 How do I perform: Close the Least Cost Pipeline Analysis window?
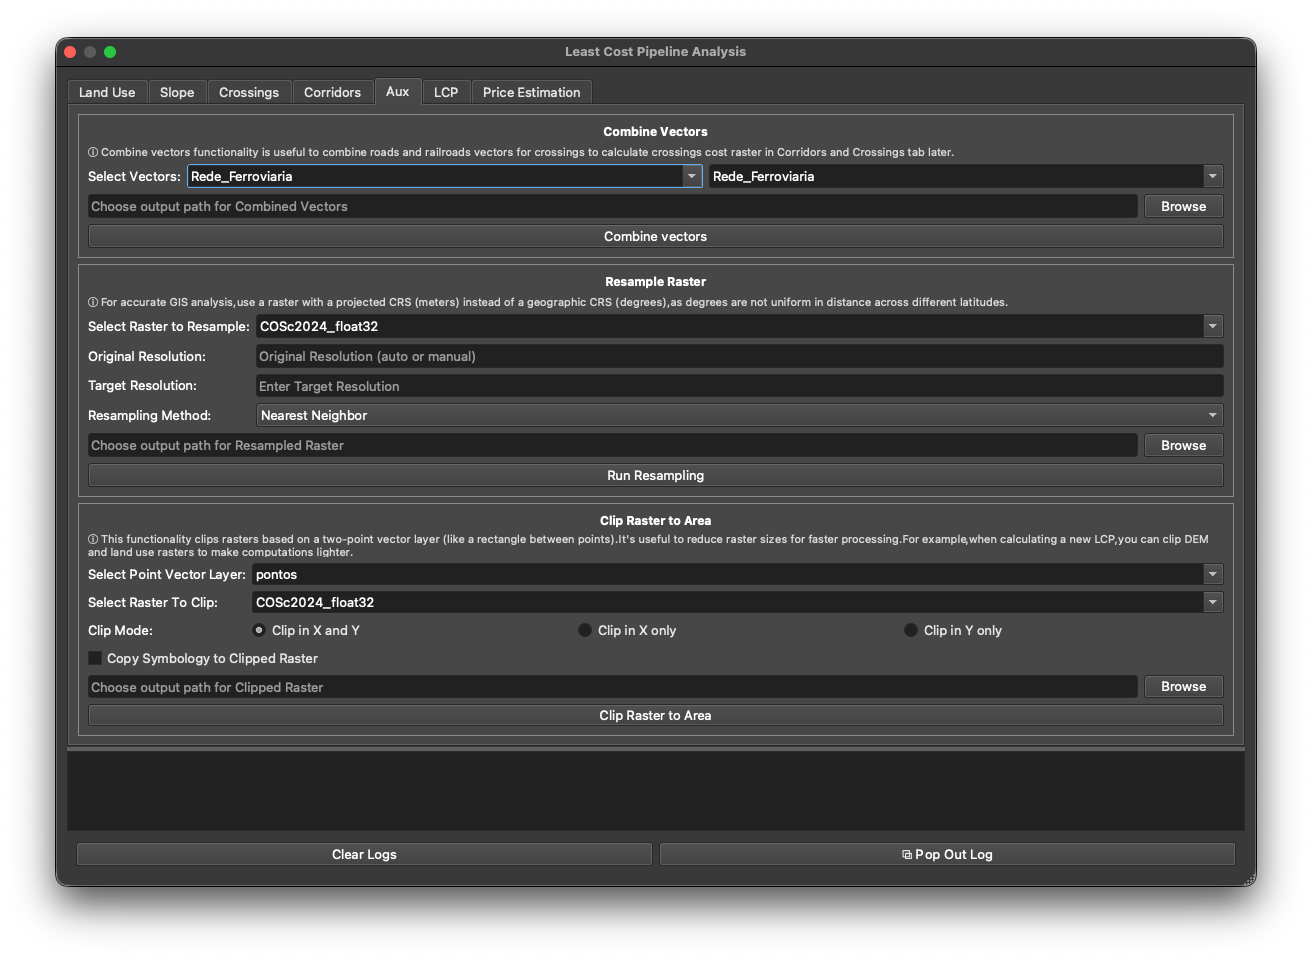pos(70,52)
